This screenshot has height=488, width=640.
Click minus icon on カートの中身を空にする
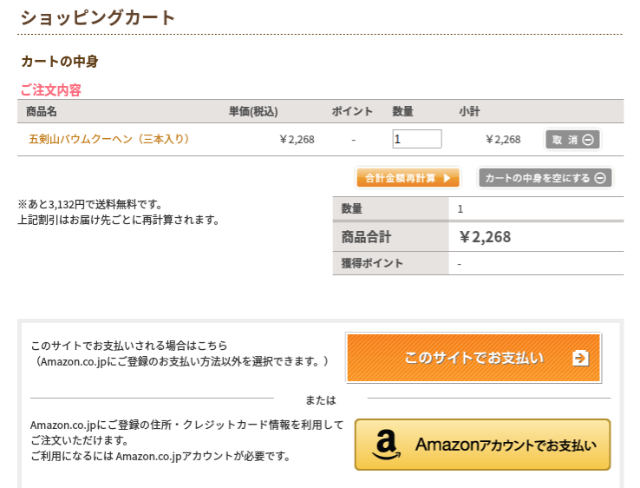[x=600, y=178]
